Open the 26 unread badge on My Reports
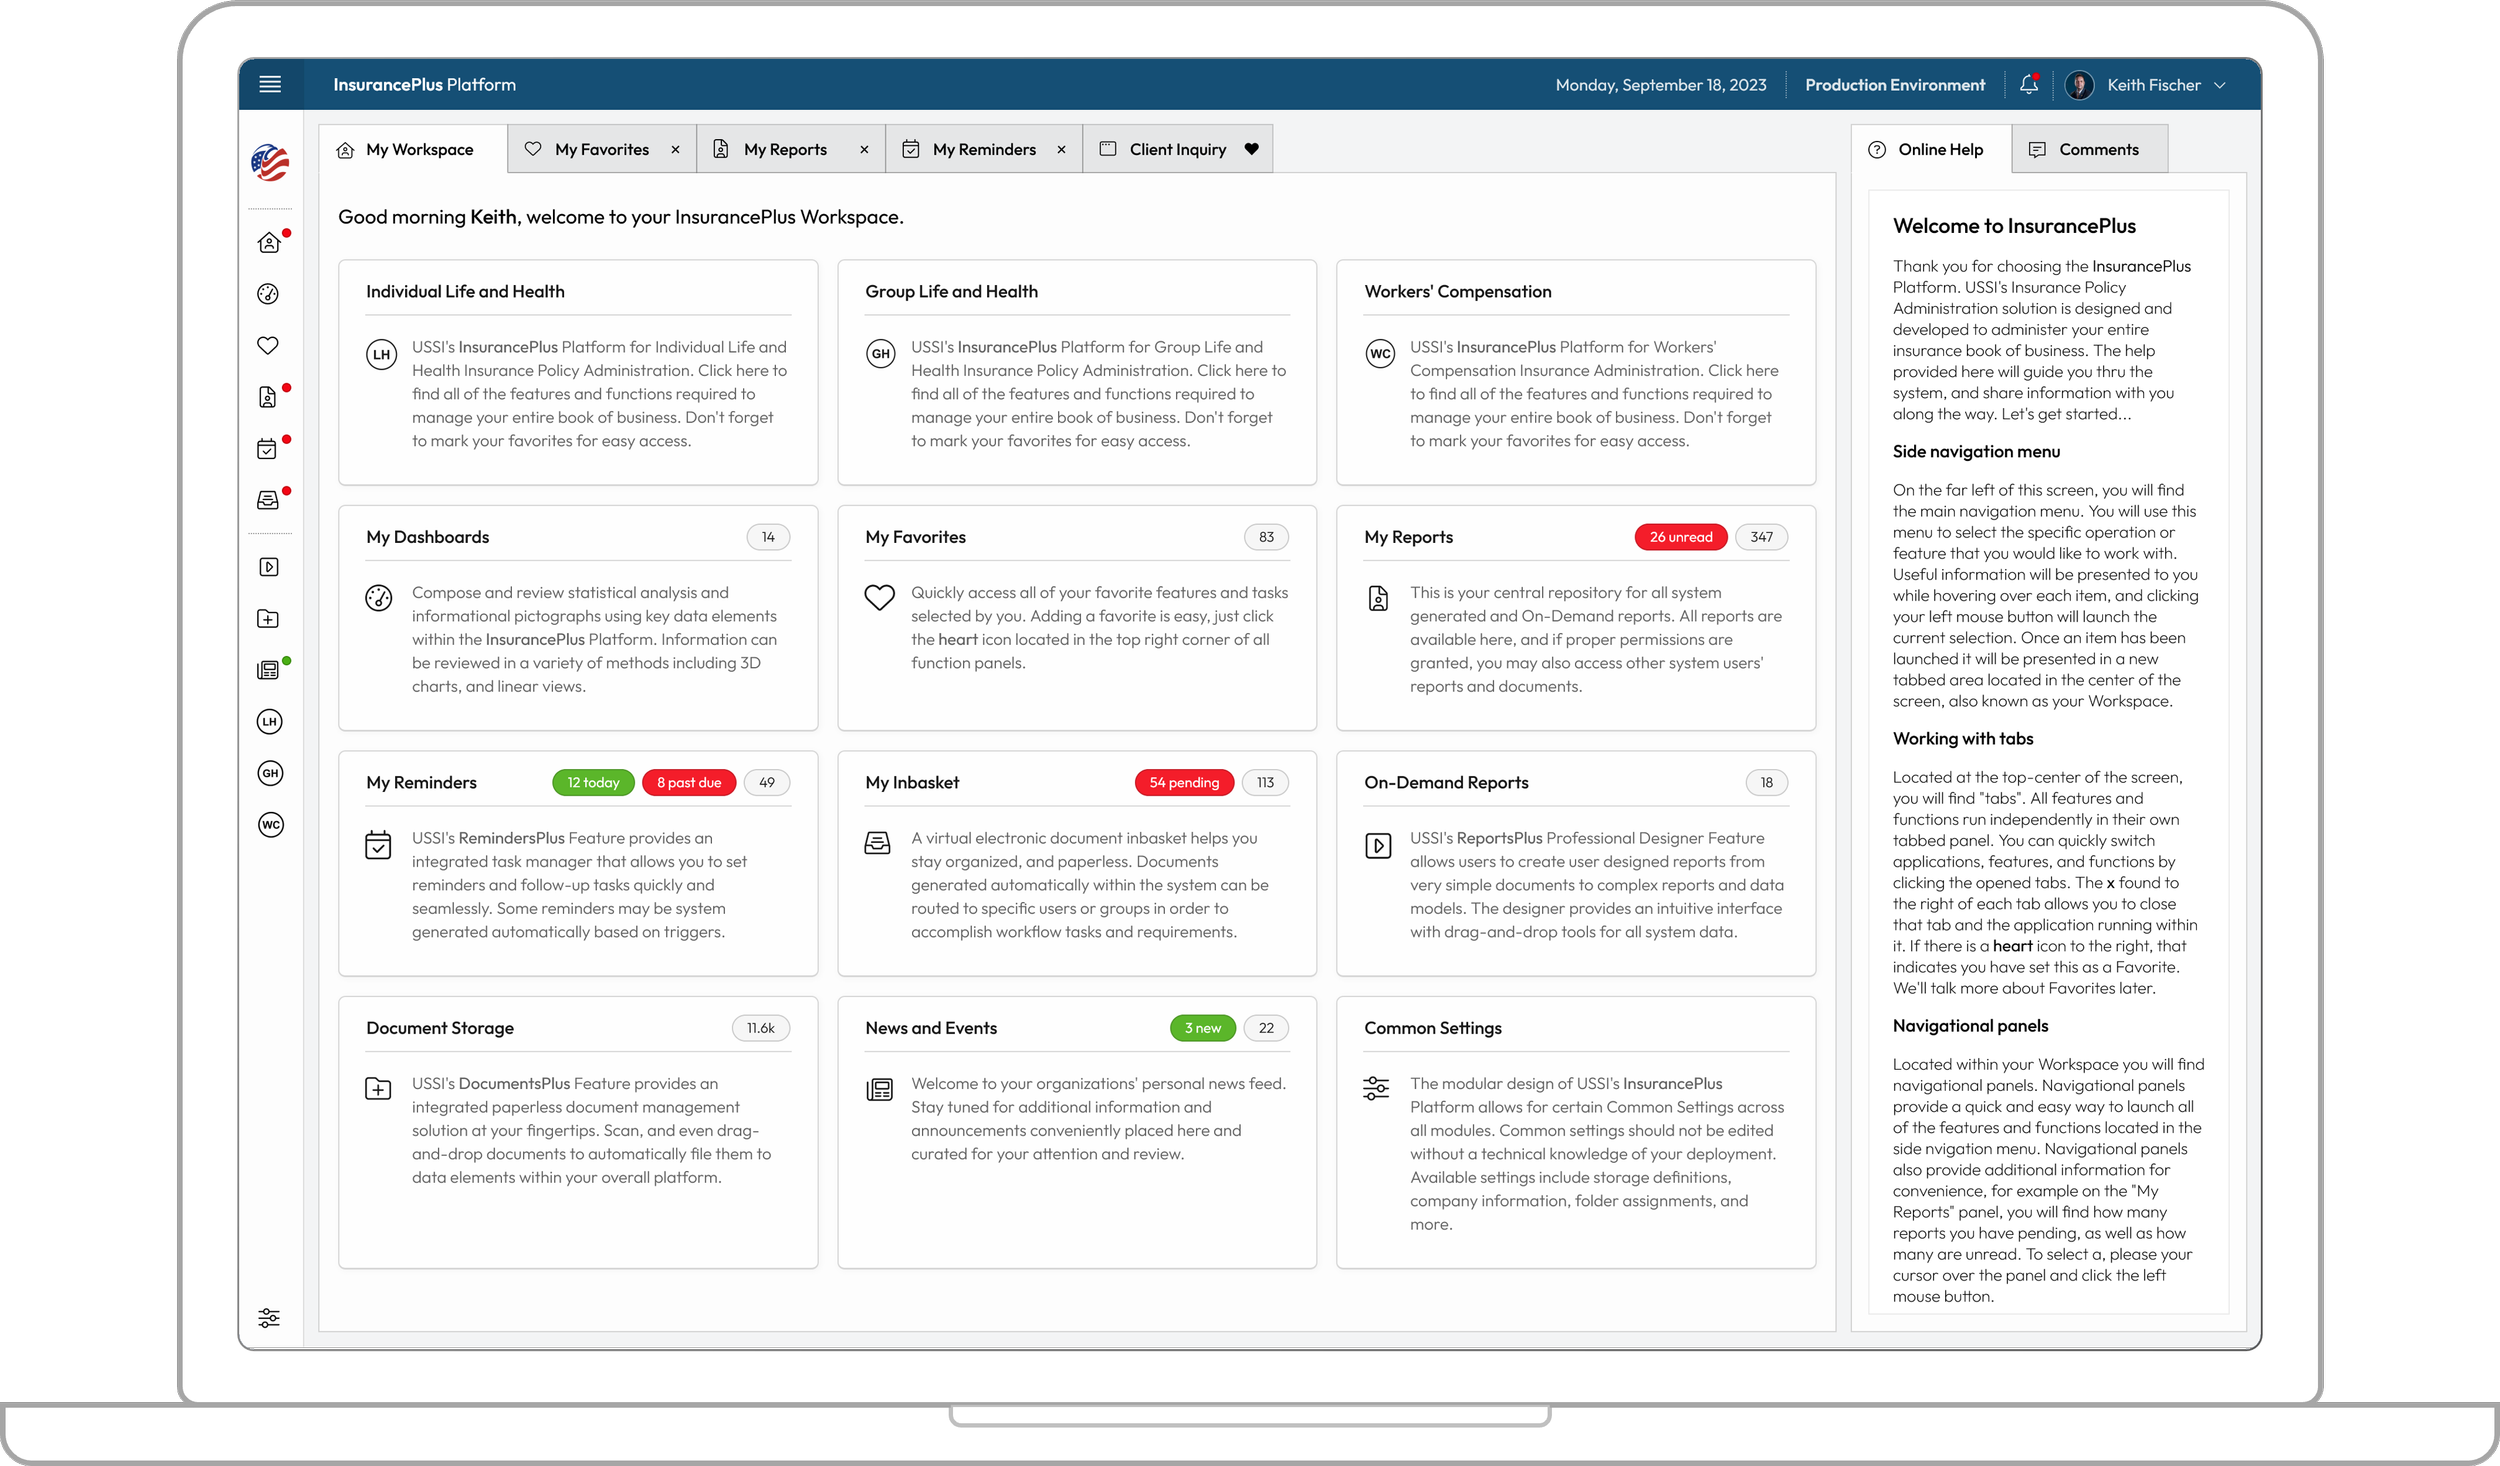The height and width of the screenshot is (1466, 2500). click(1681, 536)
